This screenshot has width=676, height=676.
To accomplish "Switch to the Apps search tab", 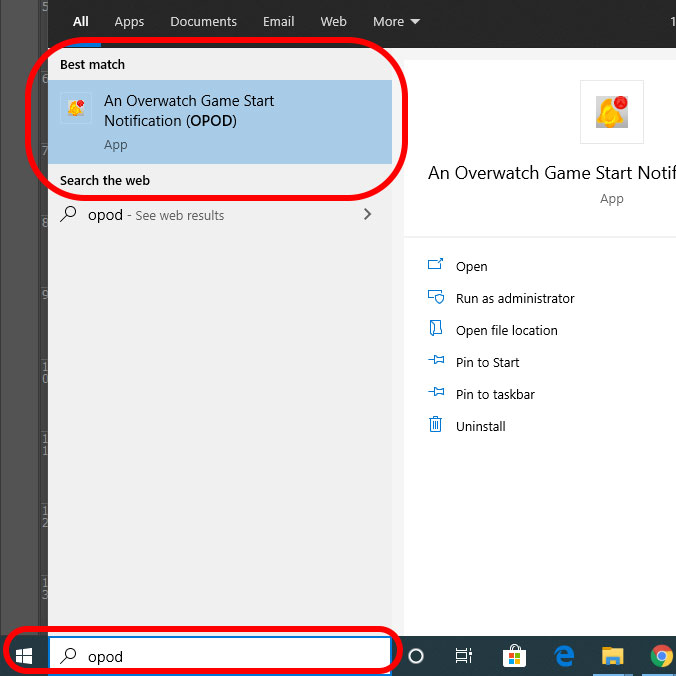I will tap(129, 22).
